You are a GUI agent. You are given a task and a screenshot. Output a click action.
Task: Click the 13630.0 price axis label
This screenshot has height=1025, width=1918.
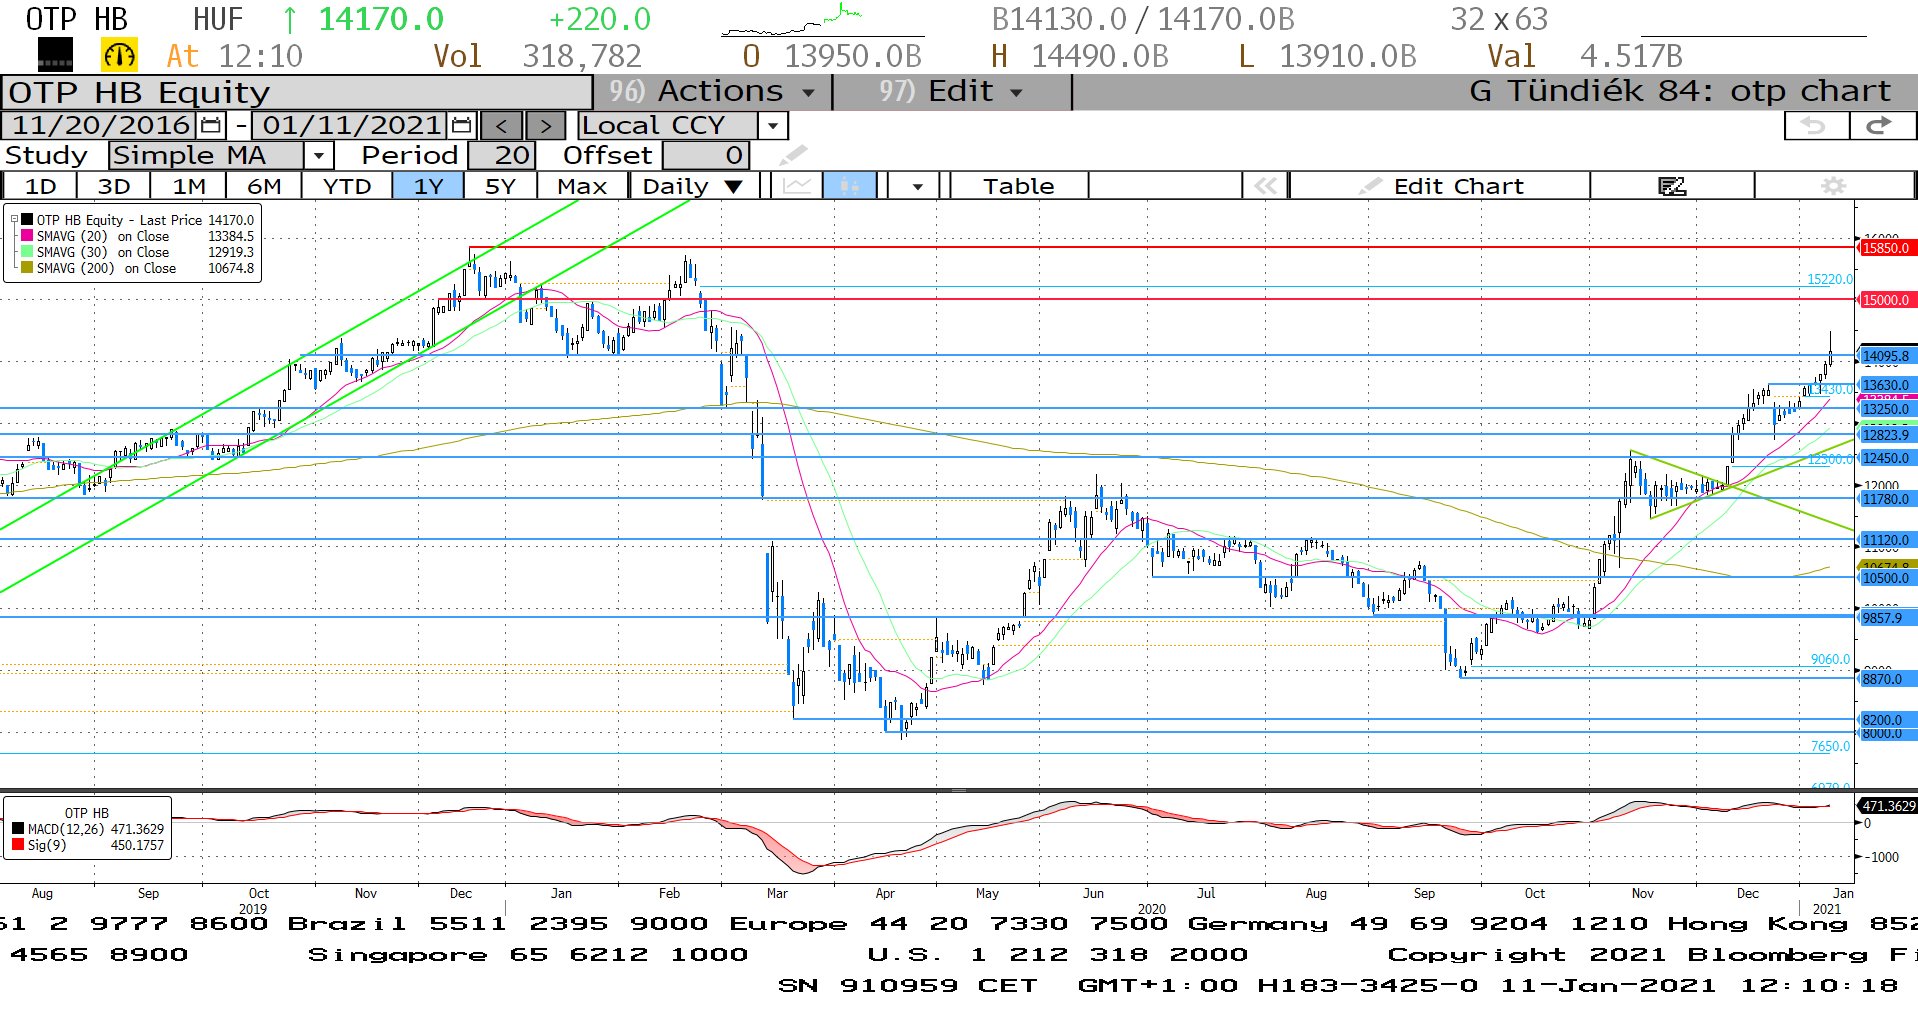(1886, 385)
